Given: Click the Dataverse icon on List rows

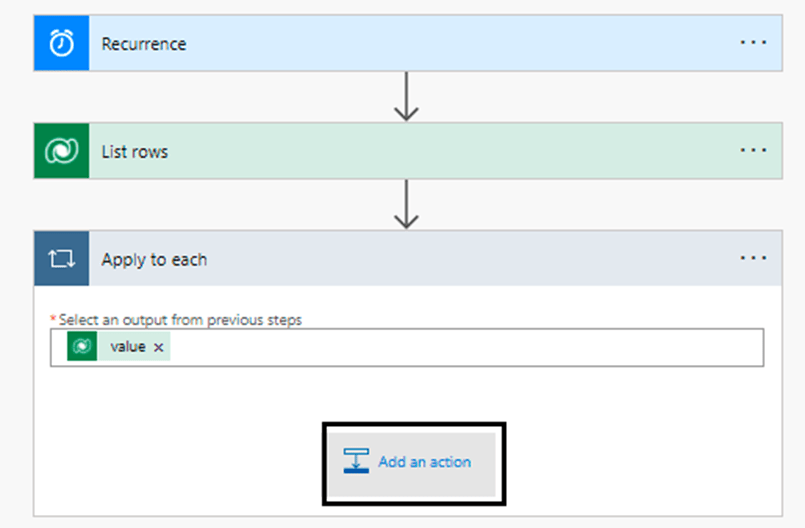Looking at the screenshot, I should pos(61,152).
